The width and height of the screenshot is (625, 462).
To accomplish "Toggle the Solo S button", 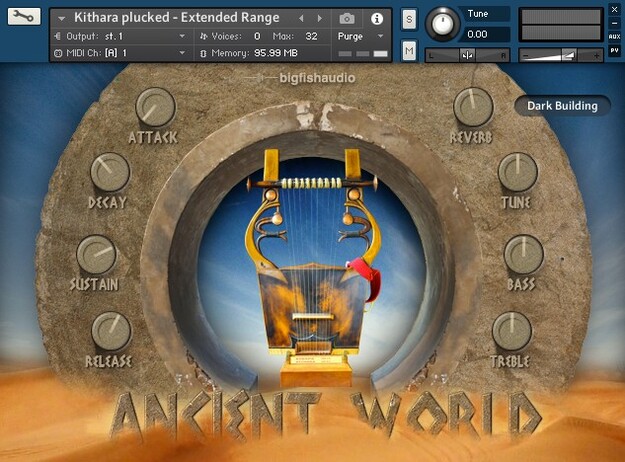I will point(409,19).
